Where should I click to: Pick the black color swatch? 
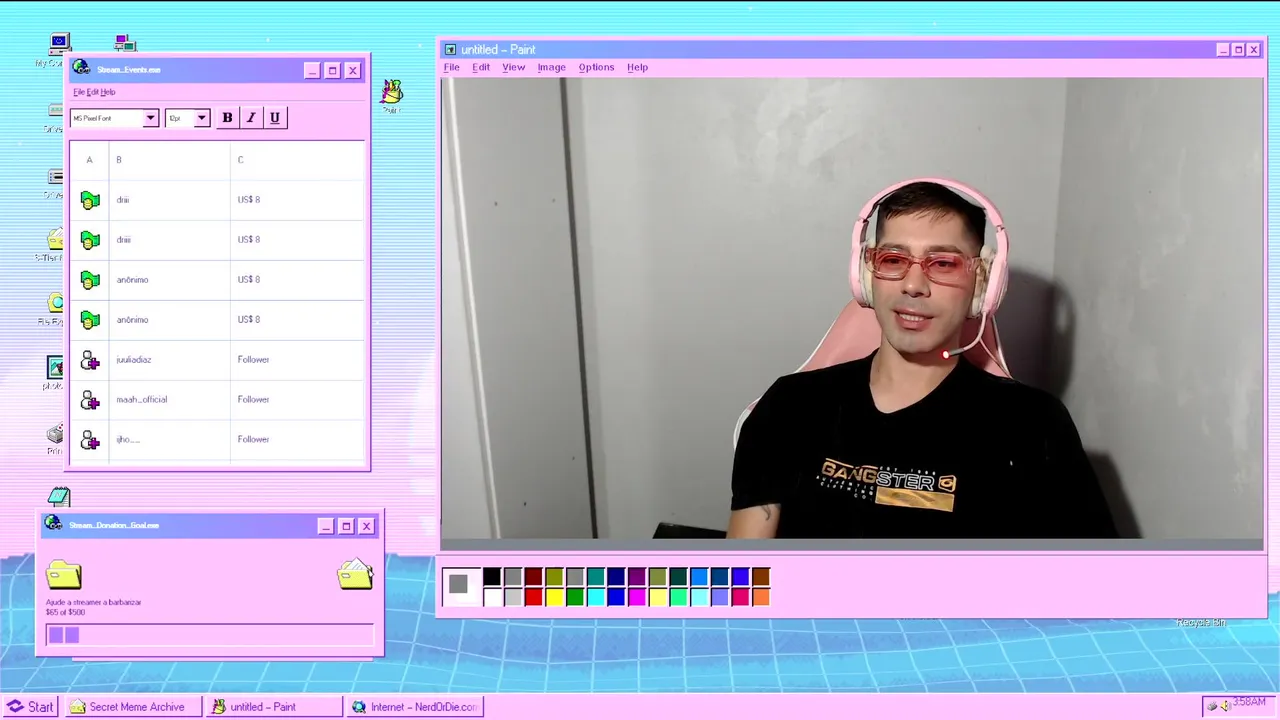point(492,577)
